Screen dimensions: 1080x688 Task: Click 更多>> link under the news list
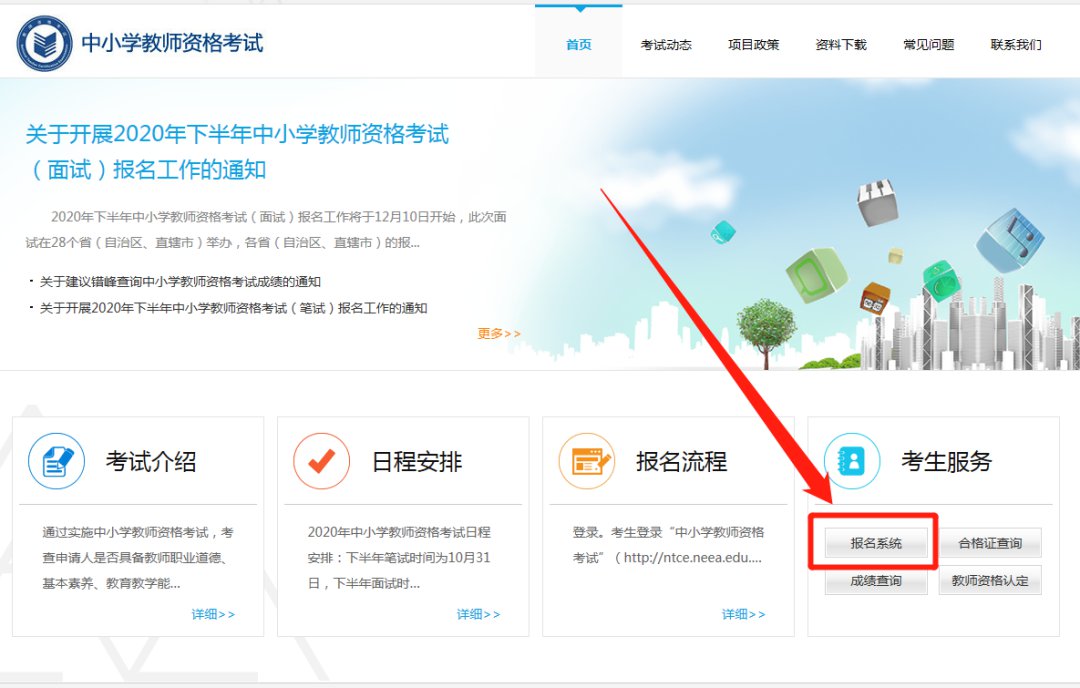[x=499, y=334]
